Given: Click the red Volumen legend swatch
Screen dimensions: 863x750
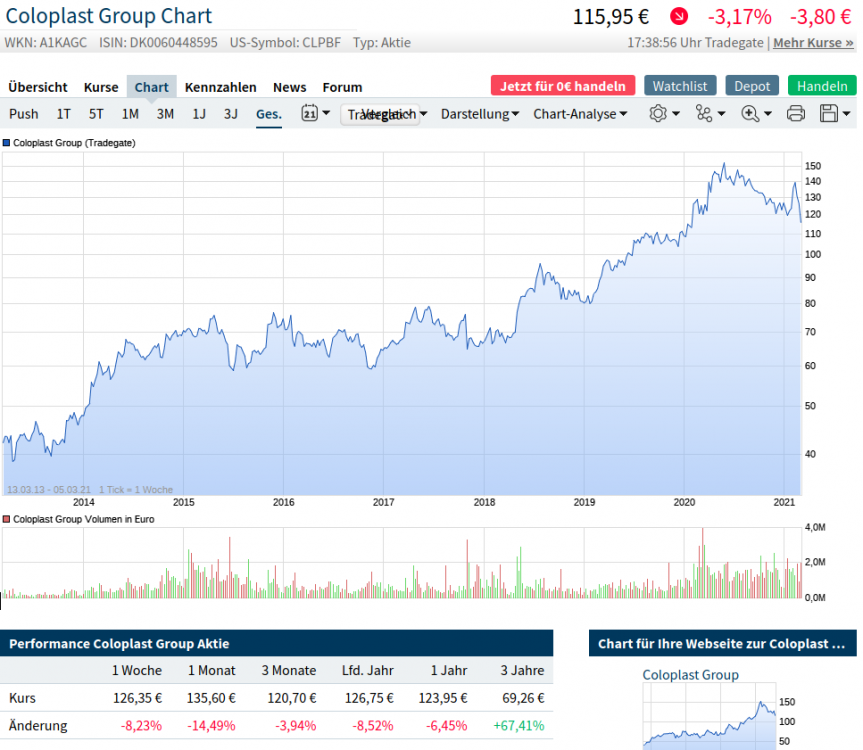Looking at the screenshot, I should [7, 519].
